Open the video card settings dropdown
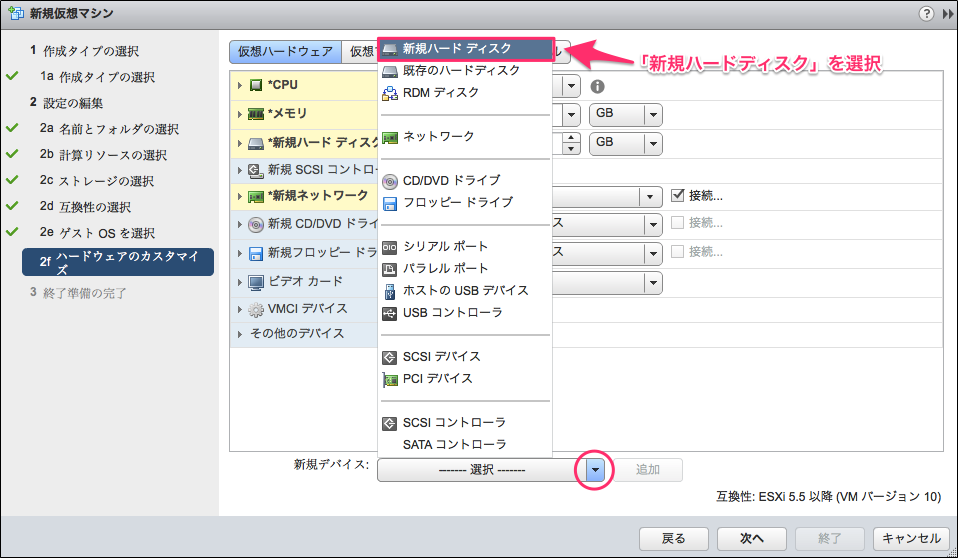Screen dimensions: 958x558 653,283
